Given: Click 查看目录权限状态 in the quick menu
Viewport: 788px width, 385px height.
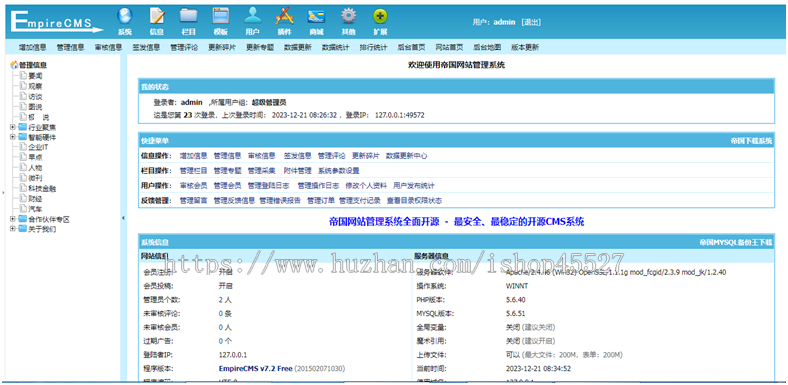Looking at the screenshot, I should [x=414, y=200].
